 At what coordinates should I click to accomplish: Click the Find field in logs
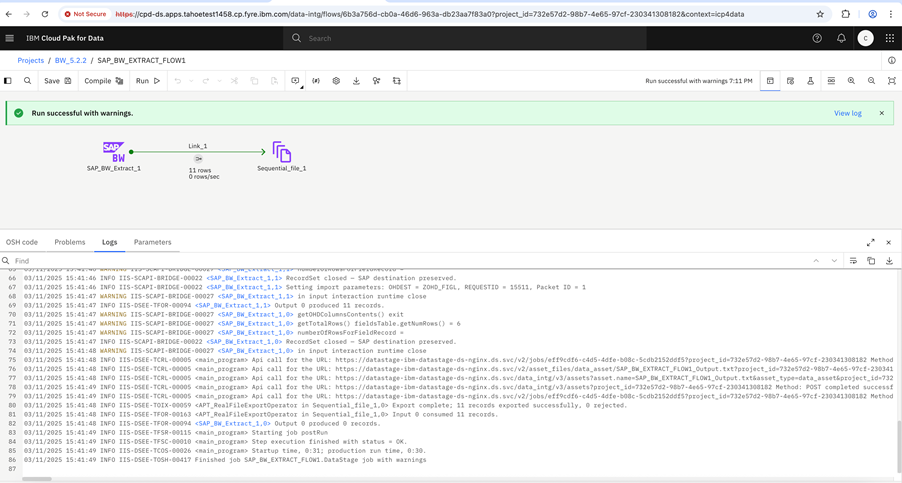click(x=403, y=260)
